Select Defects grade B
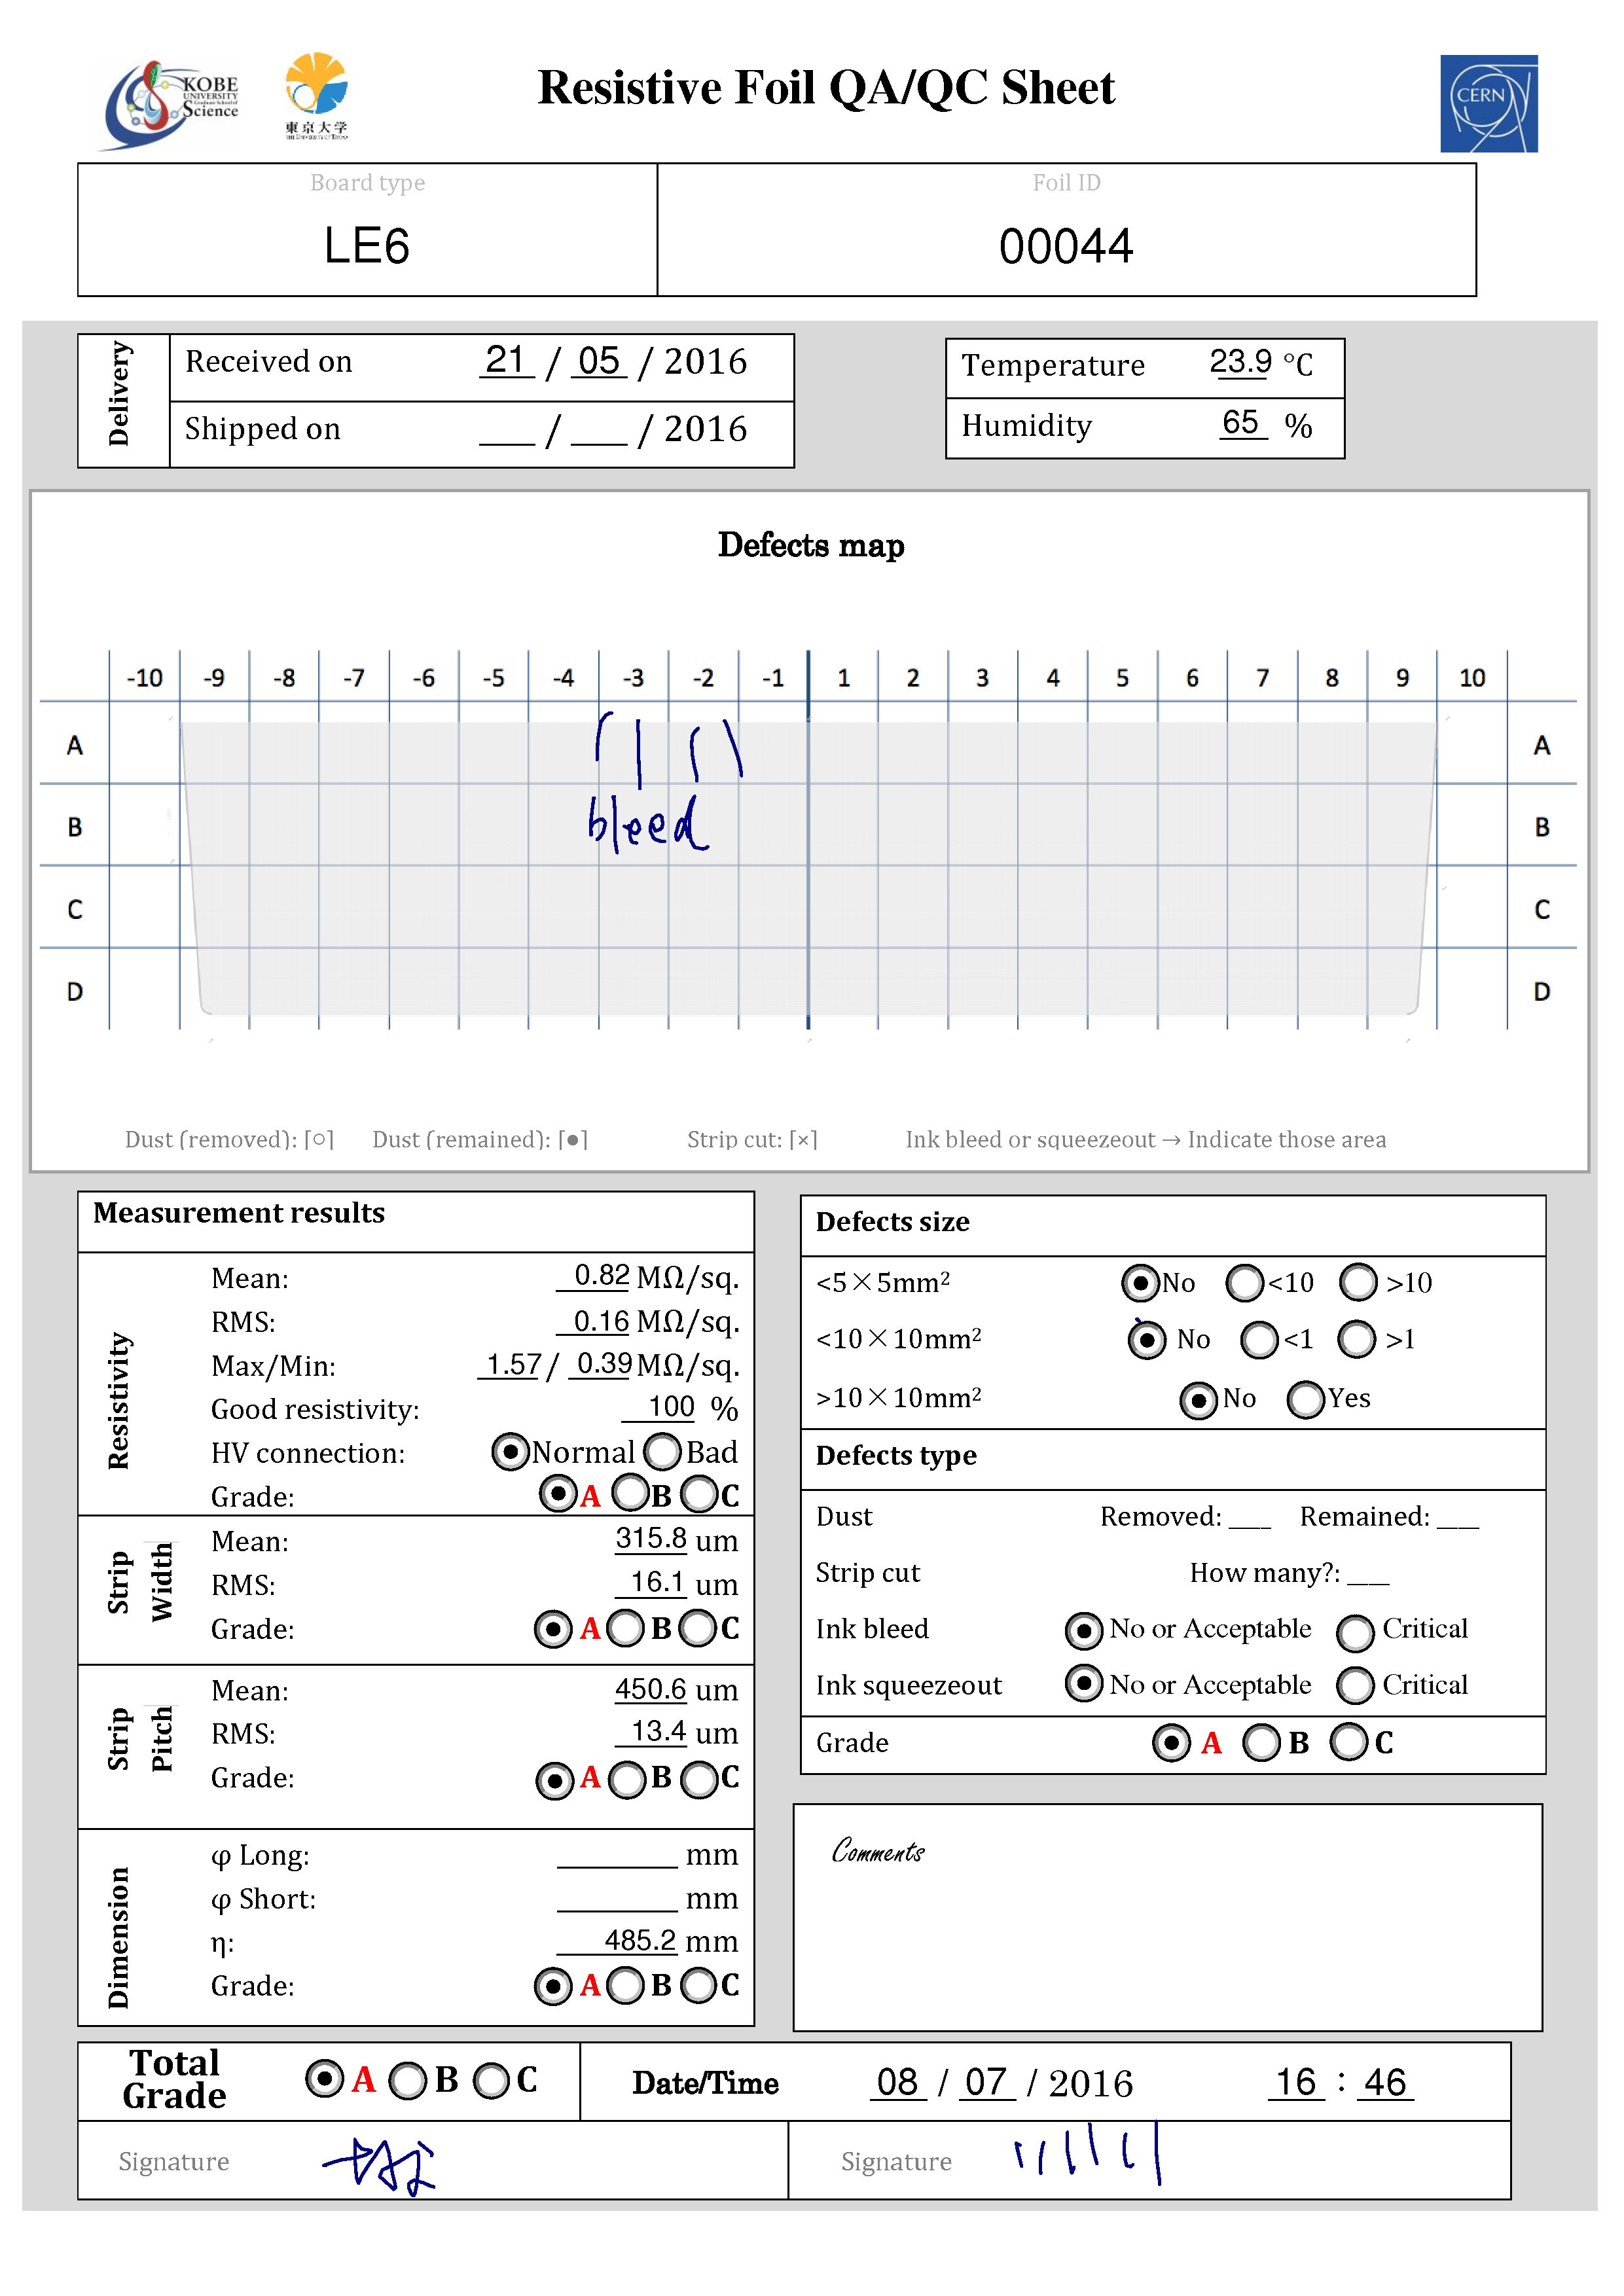Screen dimensions: 1624x2296 point(1262,1742)
